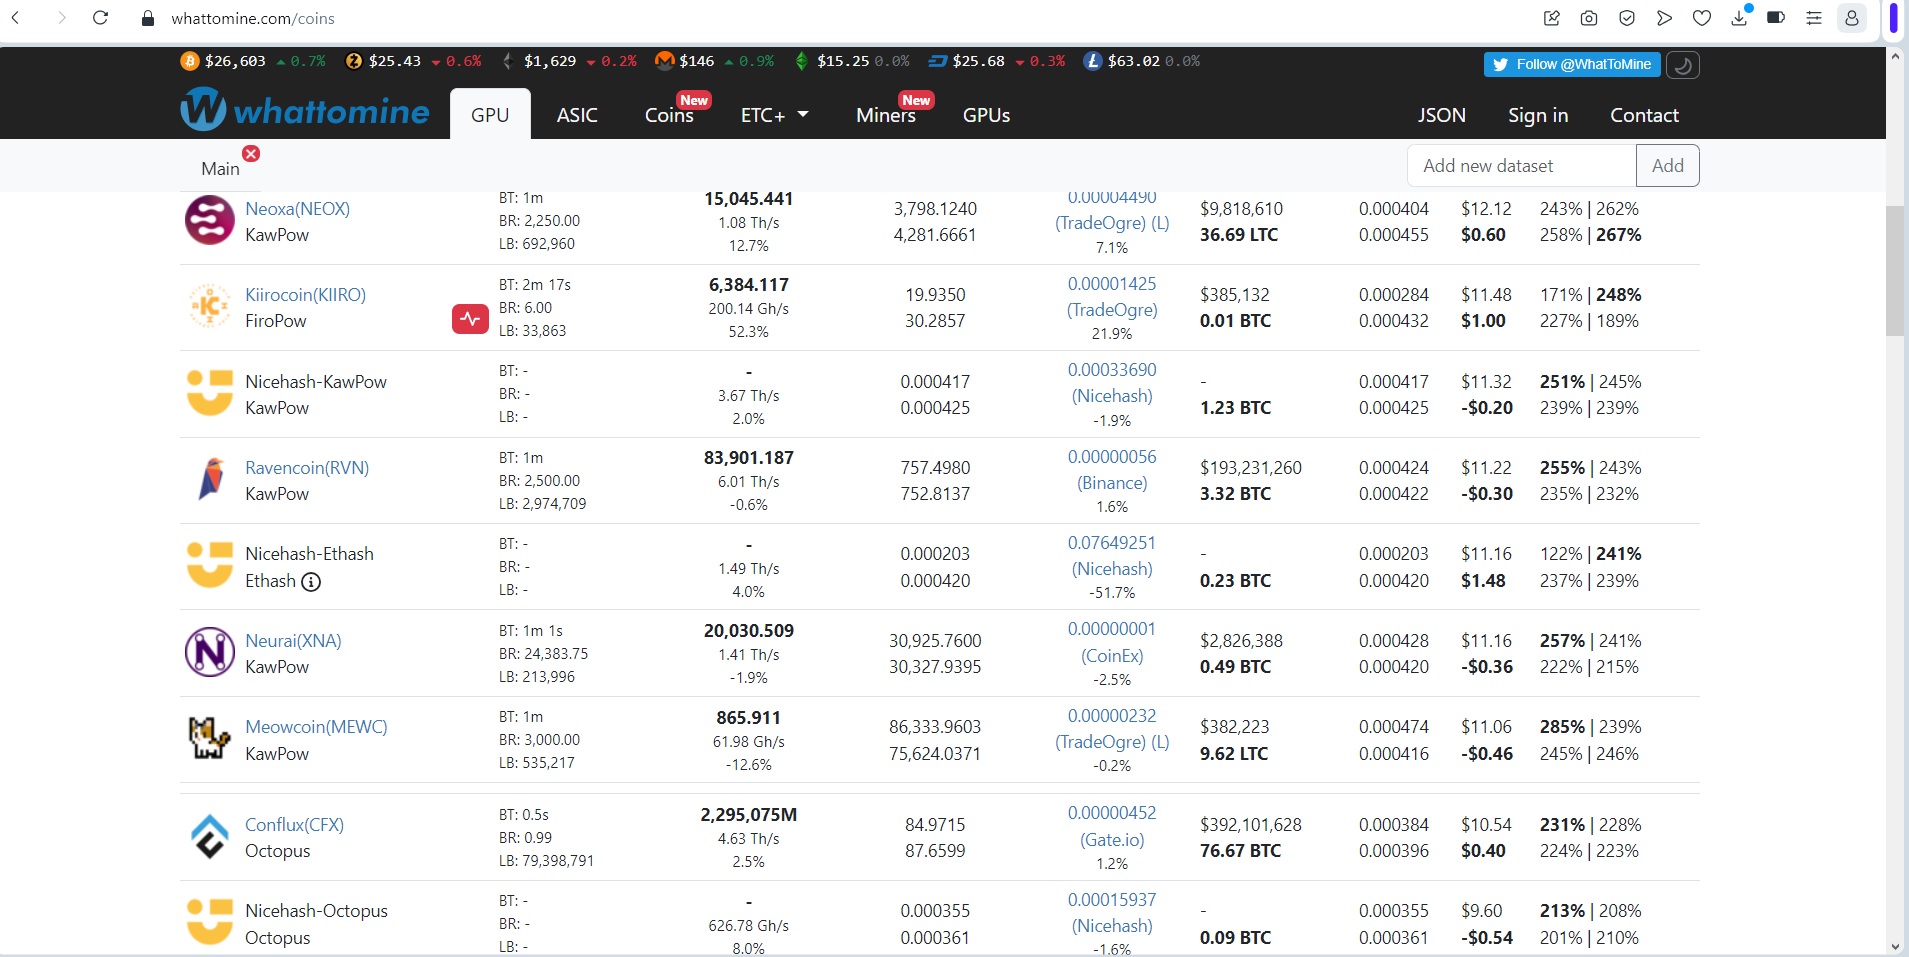
Task: Switch to the GPU tab
Action: 490,114
